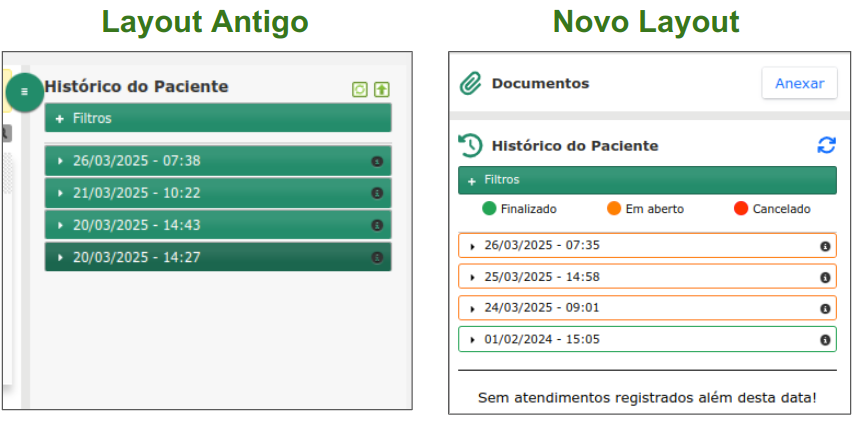Expand the 01/02/2024 - 15:05 entry
Image resolution: width=859 pixels, height=421 pixels.
tap(648, 339)
